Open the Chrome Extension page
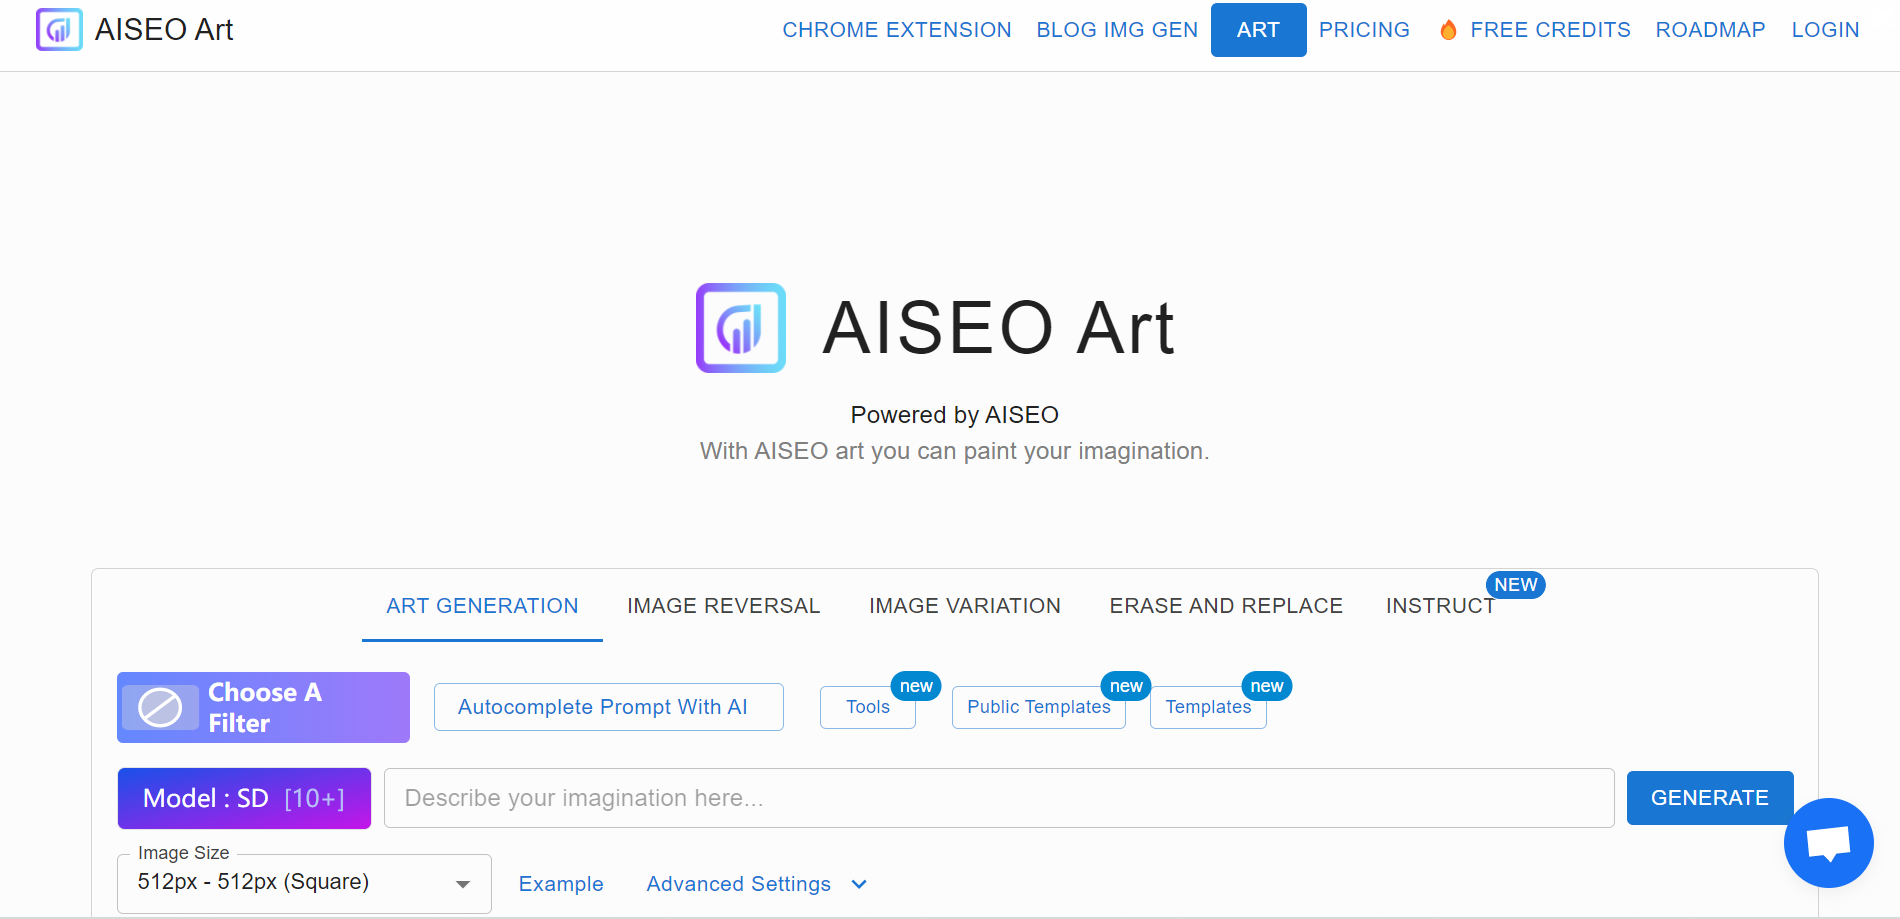1900x919 pixels. pos(897,30)
